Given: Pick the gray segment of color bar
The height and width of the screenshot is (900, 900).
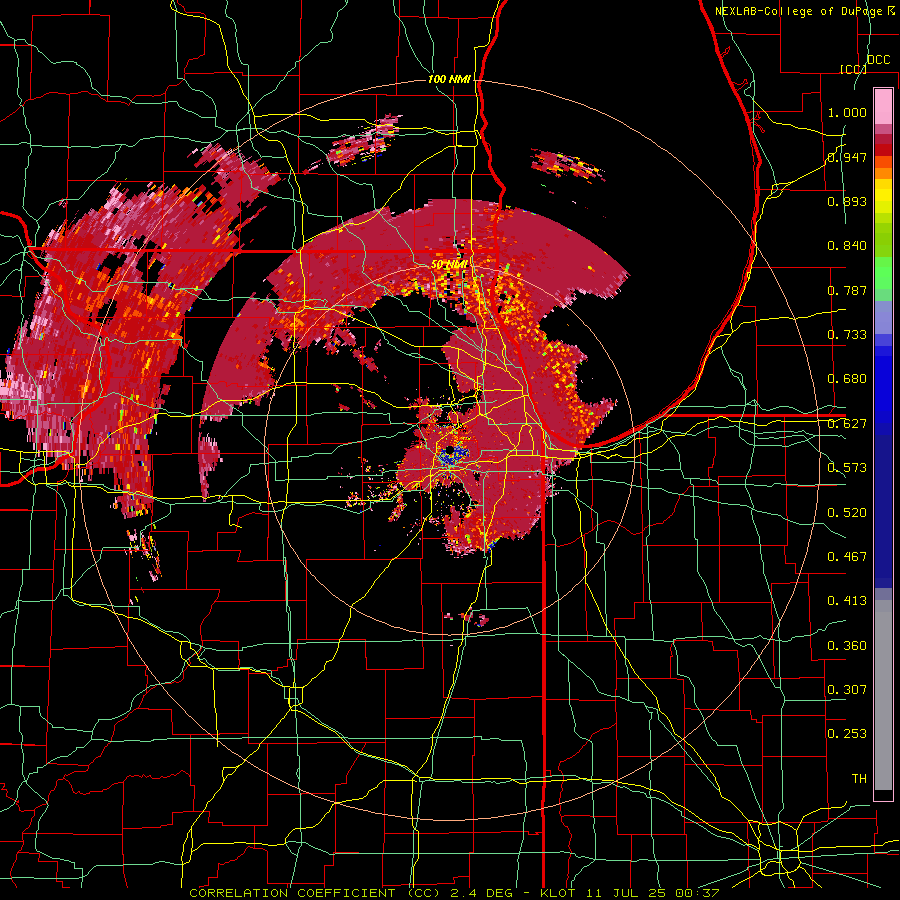Looking at the screenshot, I should coord(883,695).
